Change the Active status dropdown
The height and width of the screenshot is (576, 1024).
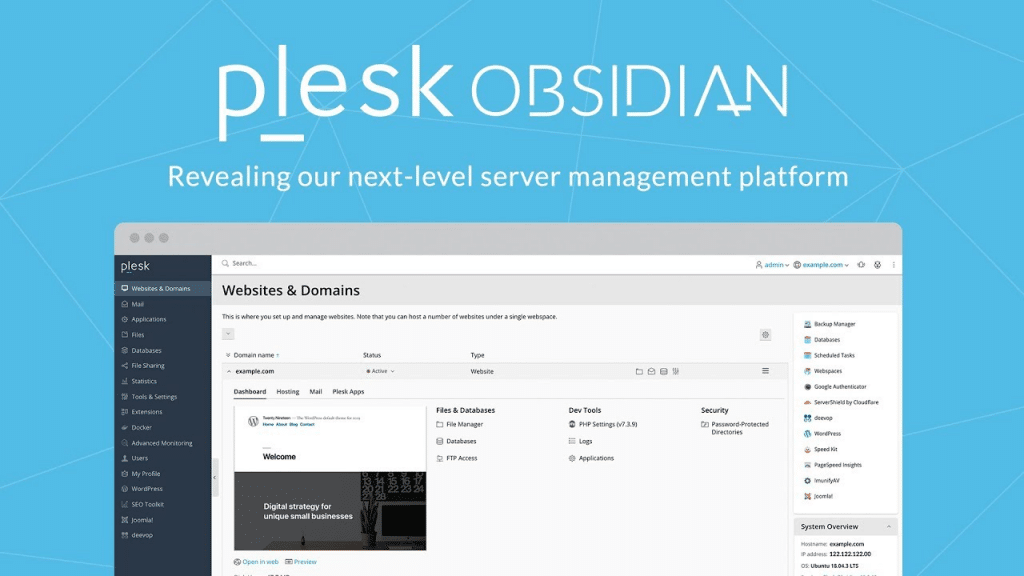click(x=380, y=371)
